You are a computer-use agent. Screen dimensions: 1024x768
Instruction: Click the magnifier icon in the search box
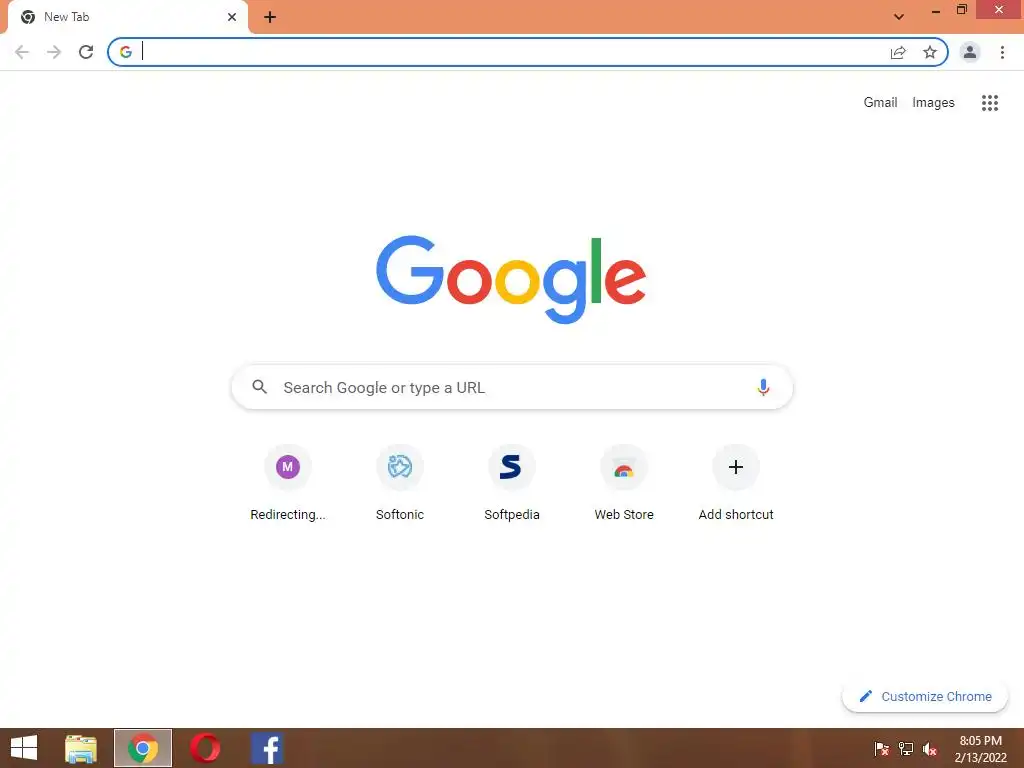pos(259,387)
